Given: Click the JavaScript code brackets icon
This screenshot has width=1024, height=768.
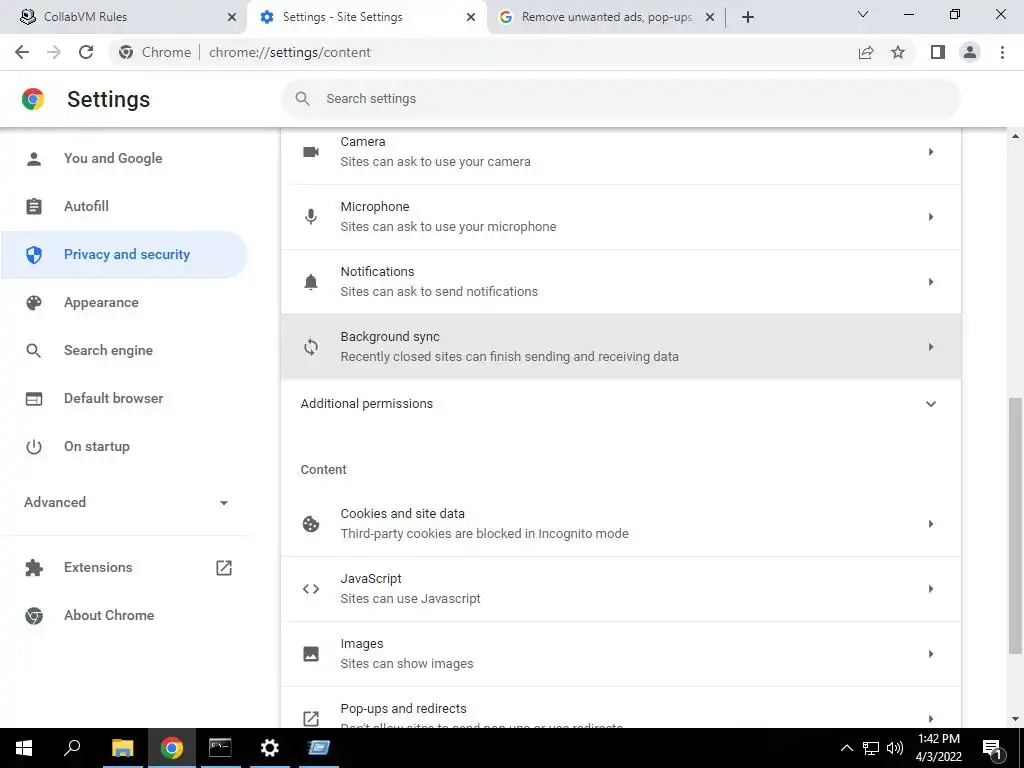Looking at the screenshot, I should pyautogui.click(x=311, y=589).
